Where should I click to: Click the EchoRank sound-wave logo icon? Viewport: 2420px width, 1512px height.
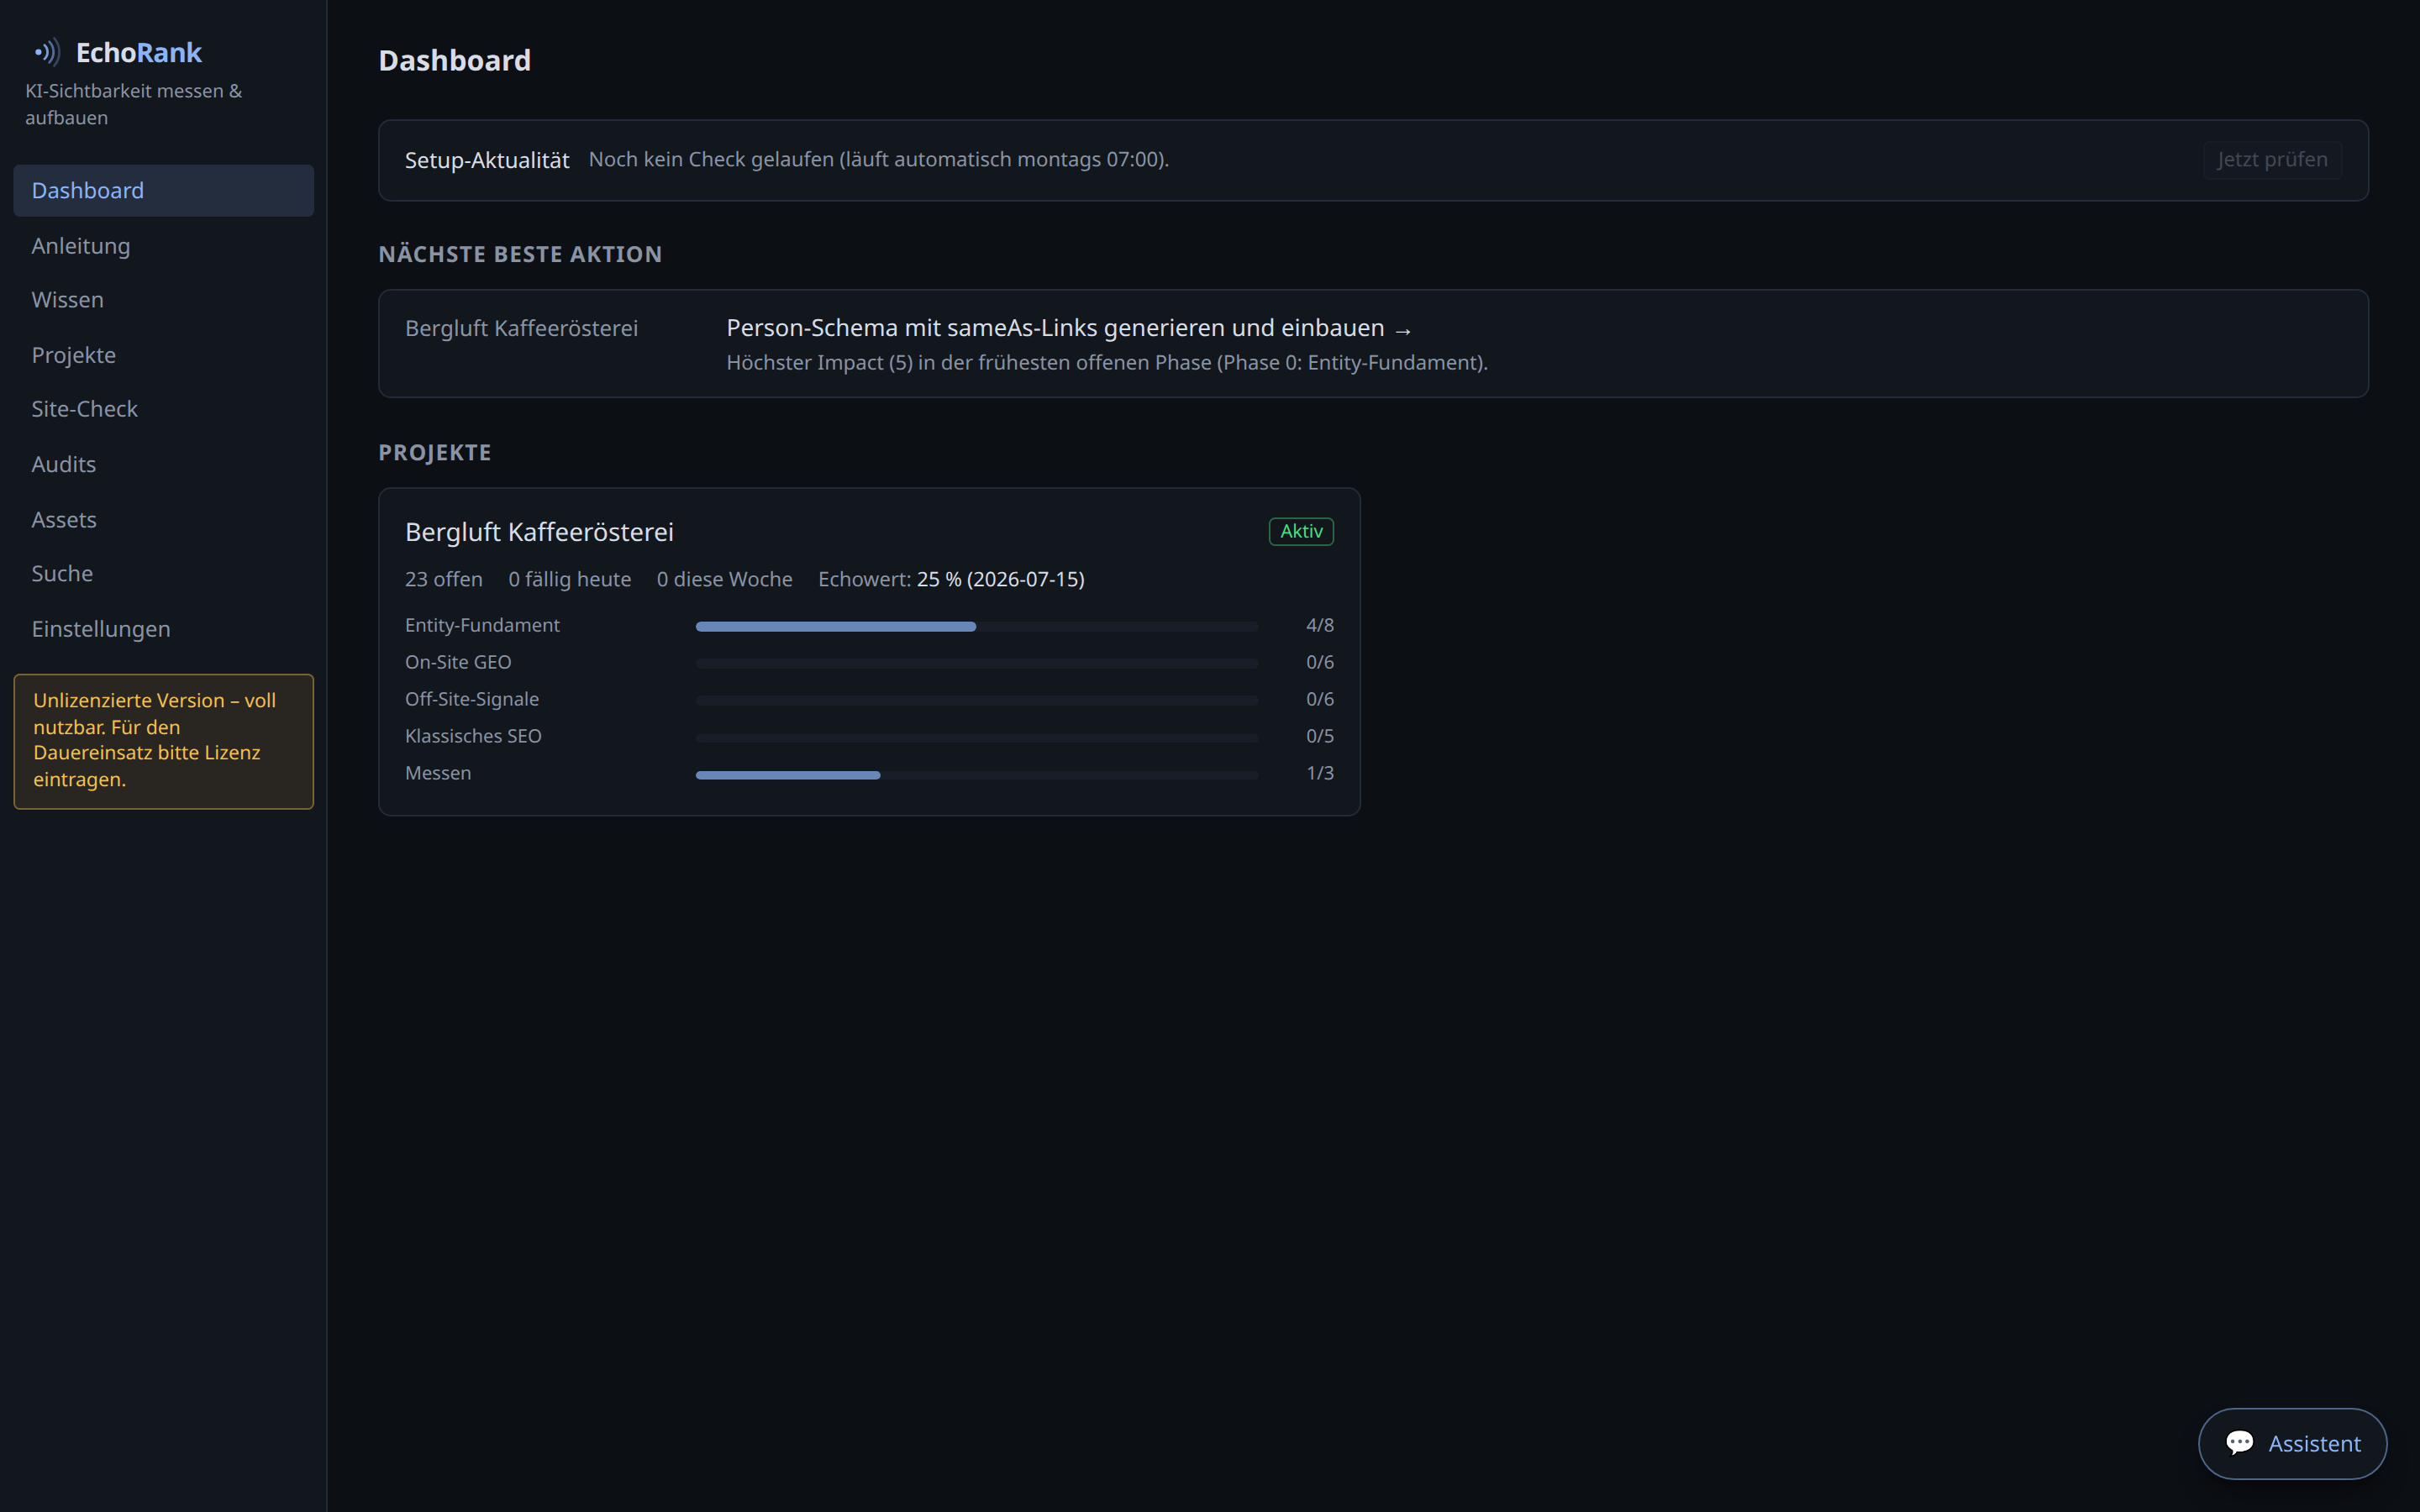coord(47,51)
